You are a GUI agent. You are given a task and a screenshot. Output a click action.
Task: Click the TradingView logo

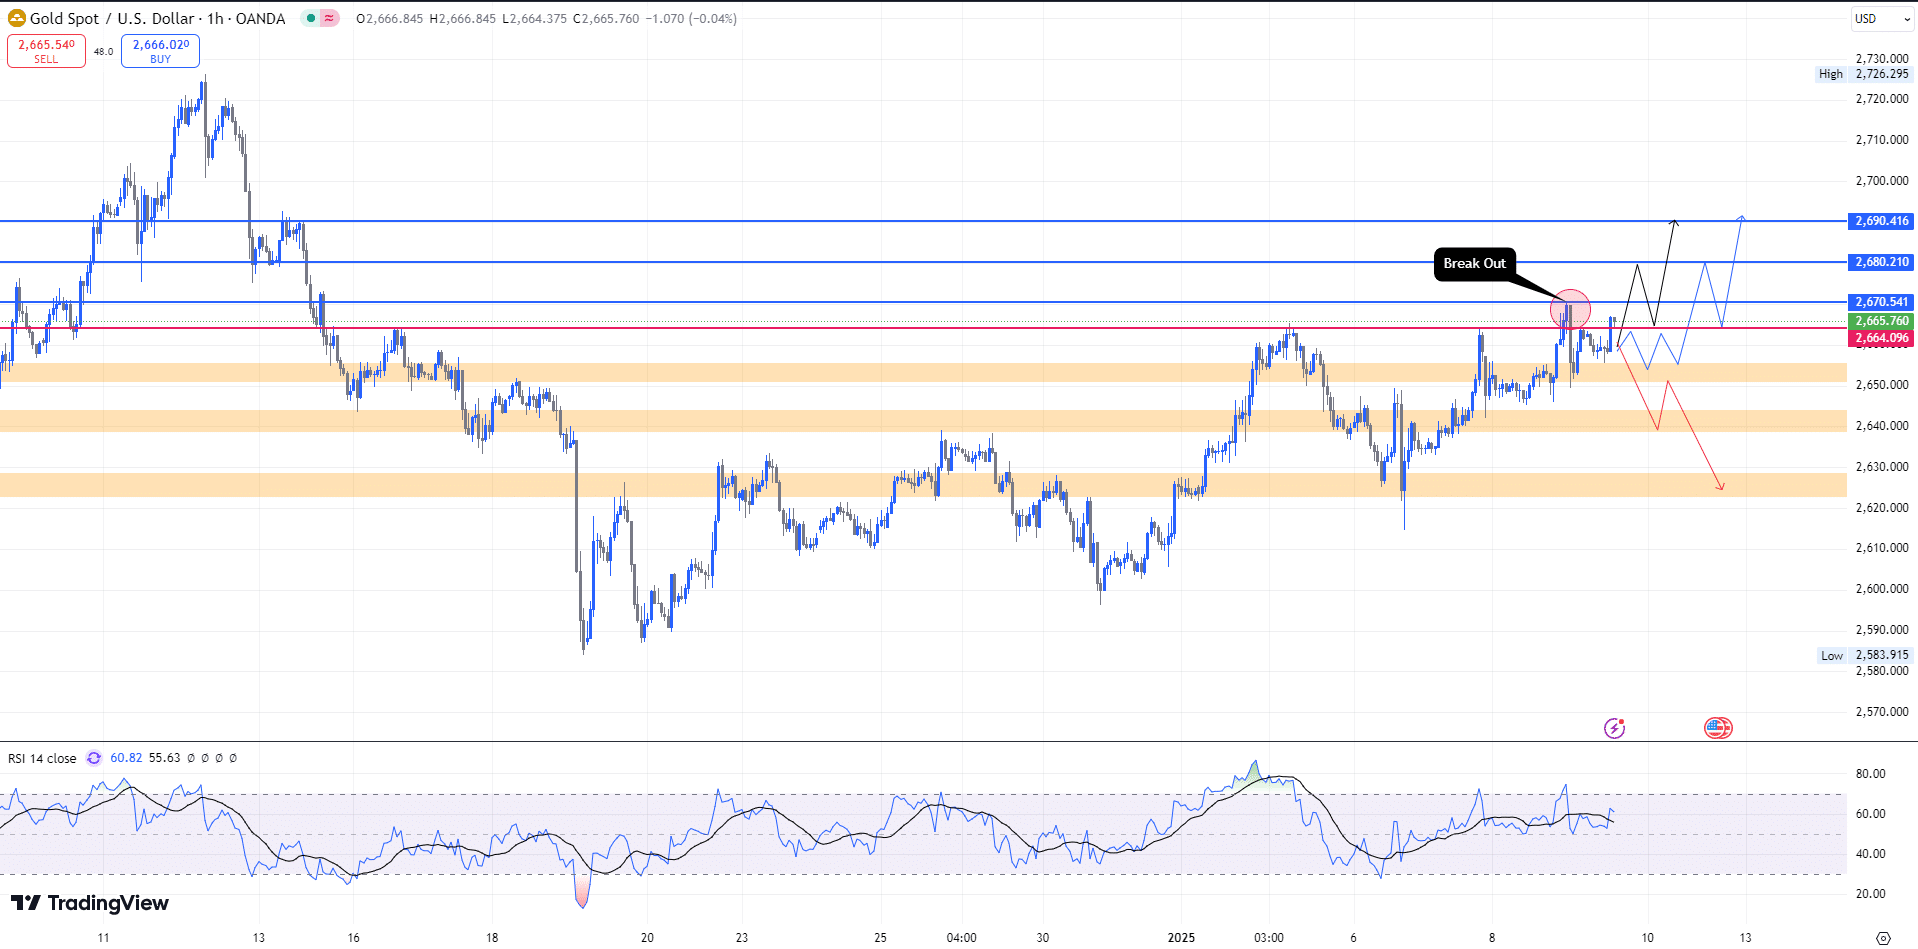click(88, 903)
